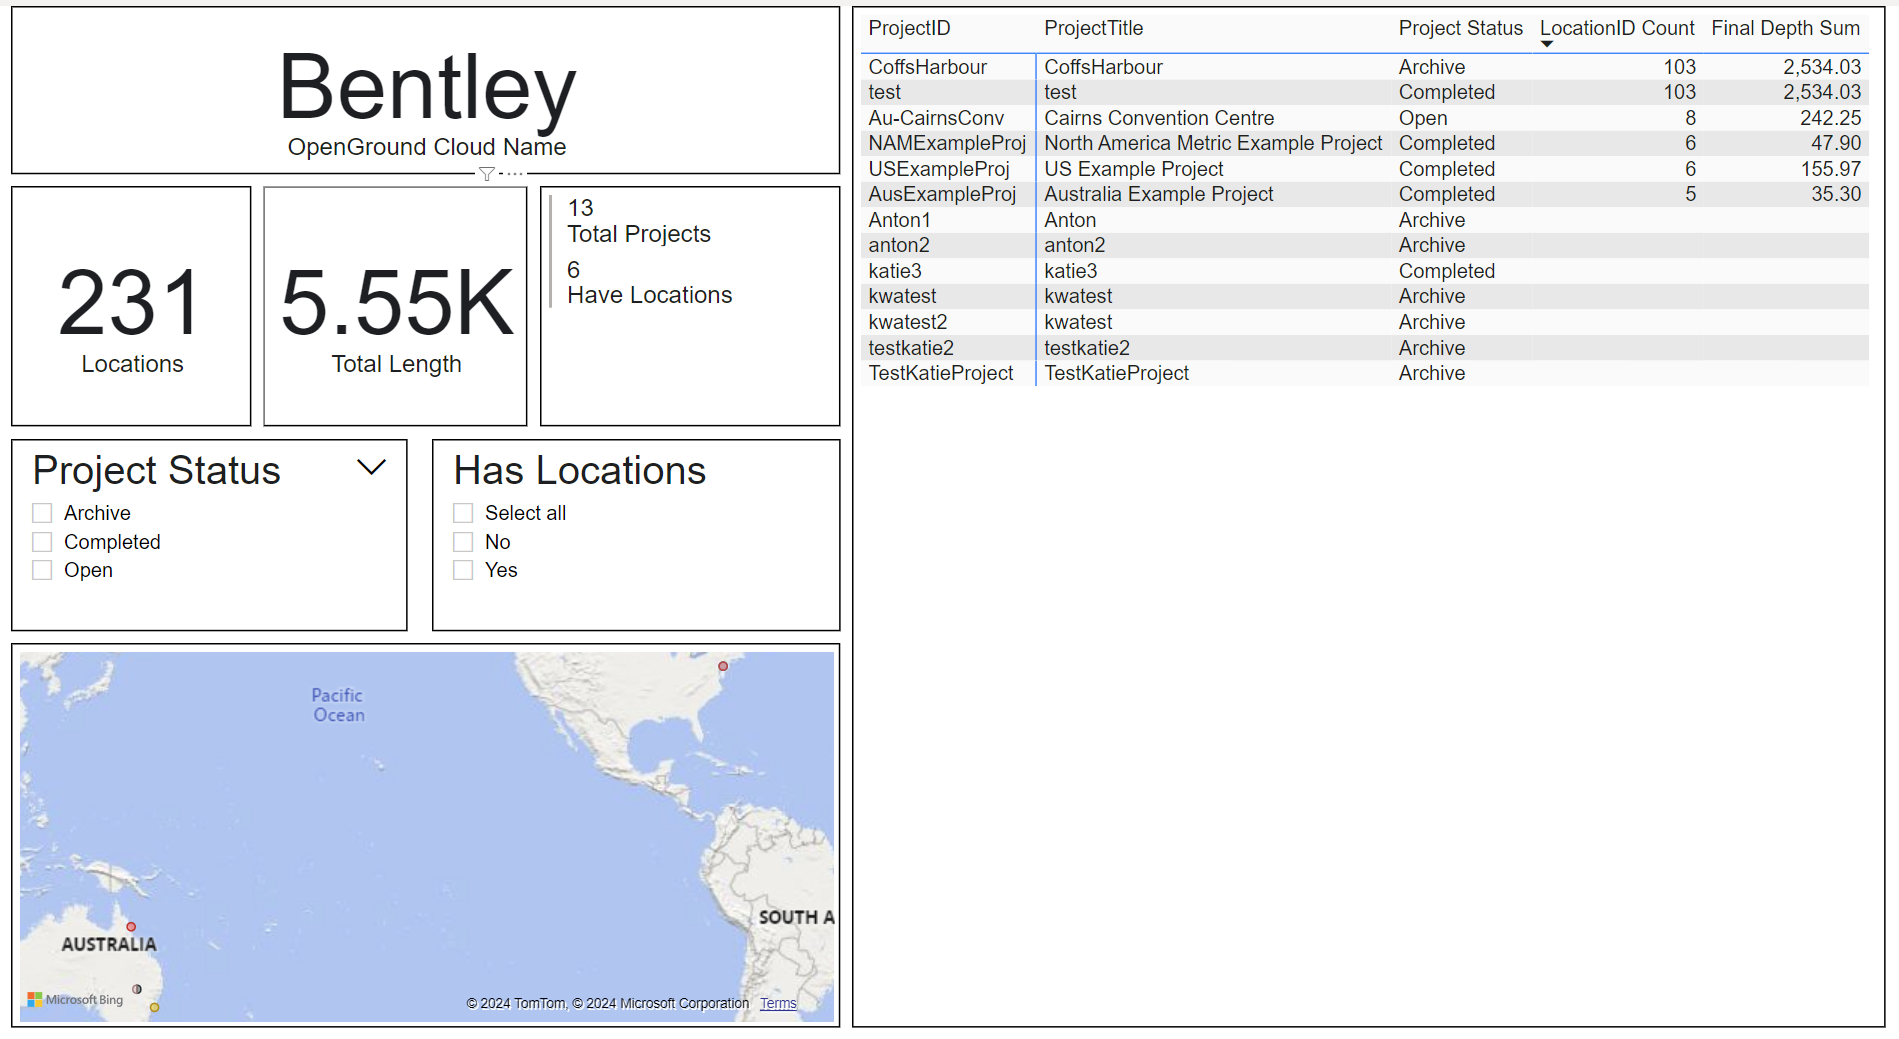Sort table by the Project Status column header
The height and width of the screenshot is (1039, 1899).
tap(1460, 28)
